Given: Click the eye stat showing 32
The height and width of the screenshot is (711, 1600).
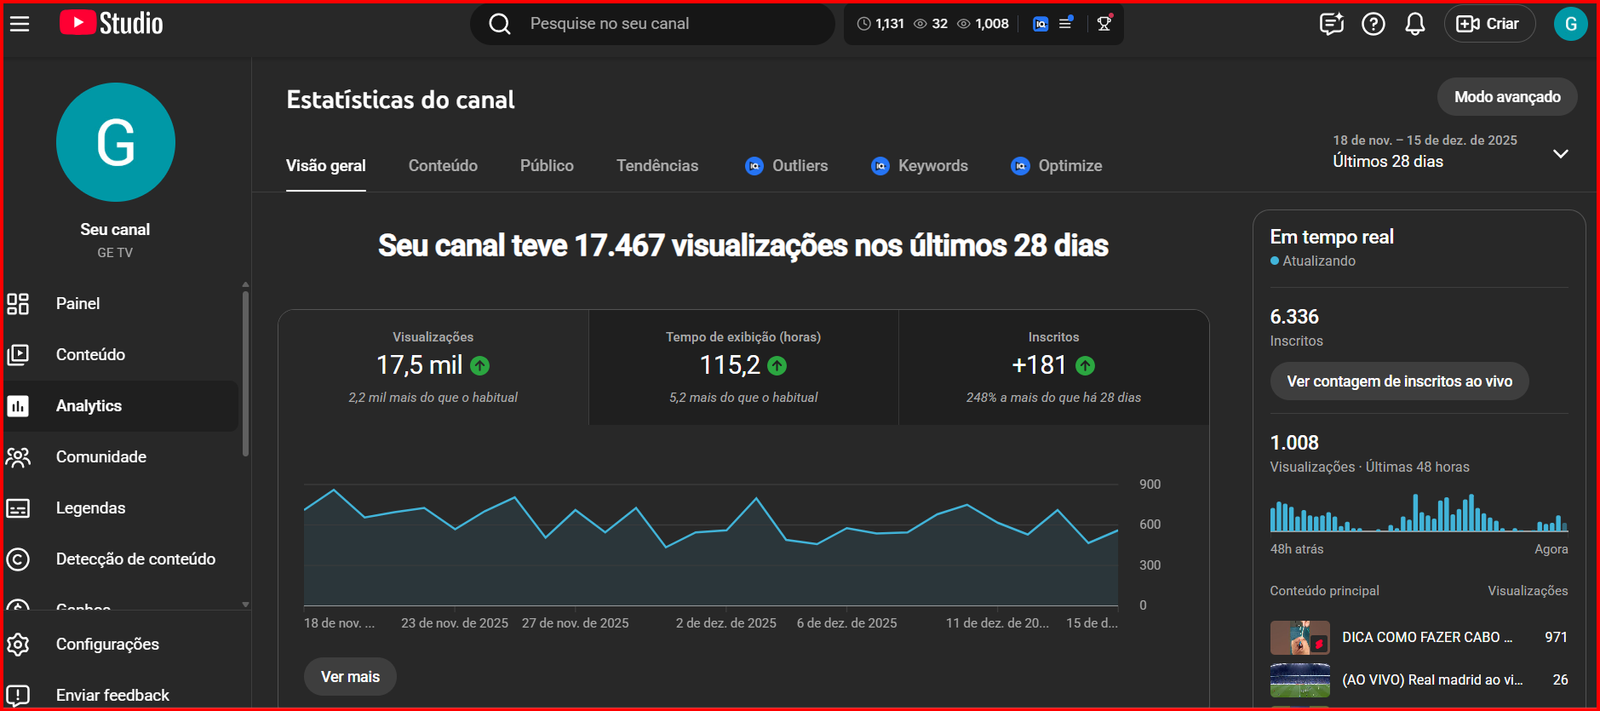Looking at the screenshot, I should click(x=931, y=24).
